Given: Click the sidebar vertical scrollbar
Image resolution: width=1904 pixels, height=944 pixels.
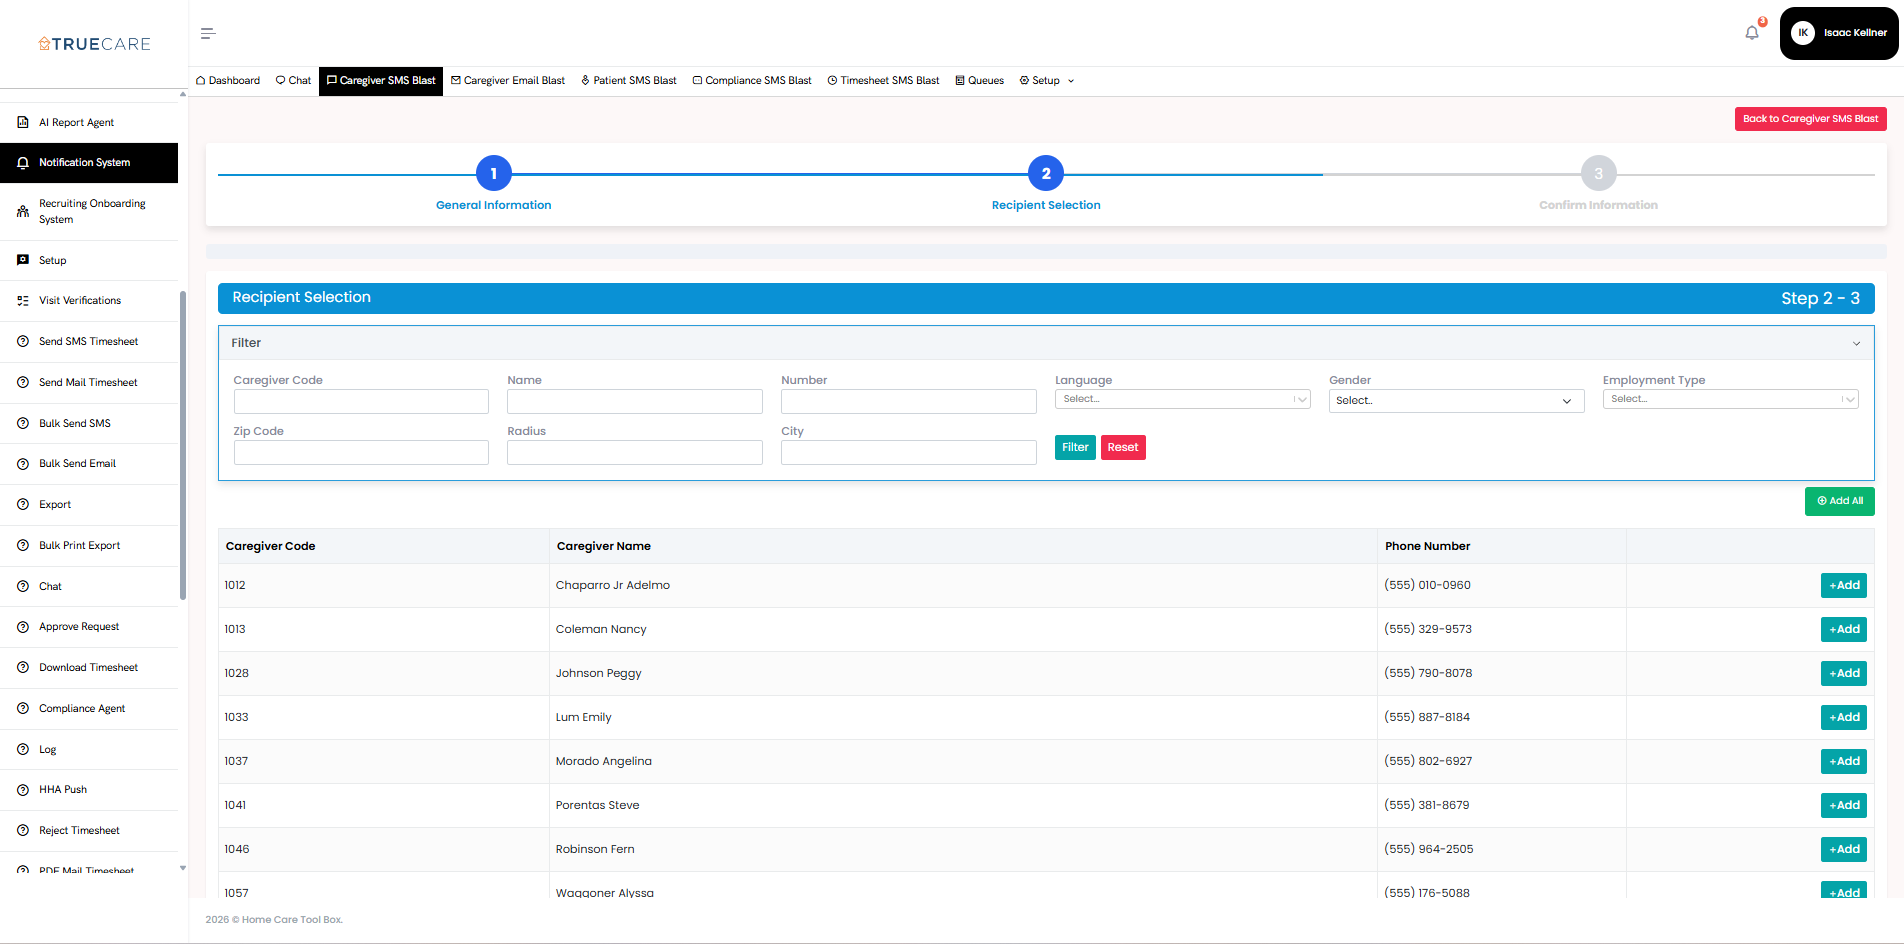Looking at the screenshot, I should [183, 445].
